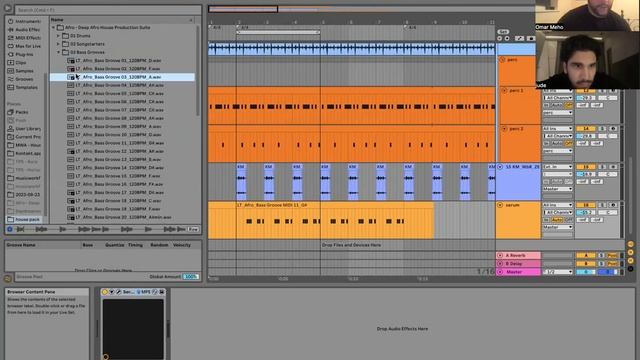The height and width of the screenshot is (360, 640).
Task: Select the Musicworkf folder in Places
Action: coord(24,178)
